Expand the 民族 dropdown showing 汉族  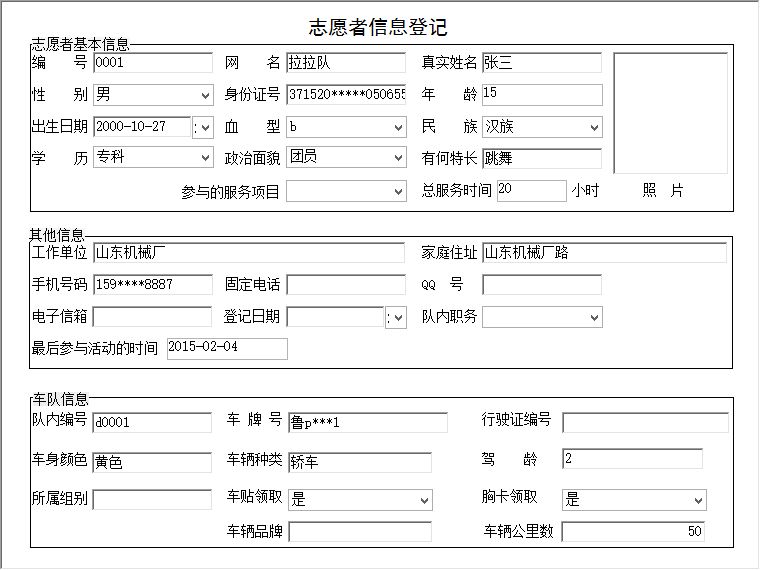pyautogui.click(x=542, y=127)
